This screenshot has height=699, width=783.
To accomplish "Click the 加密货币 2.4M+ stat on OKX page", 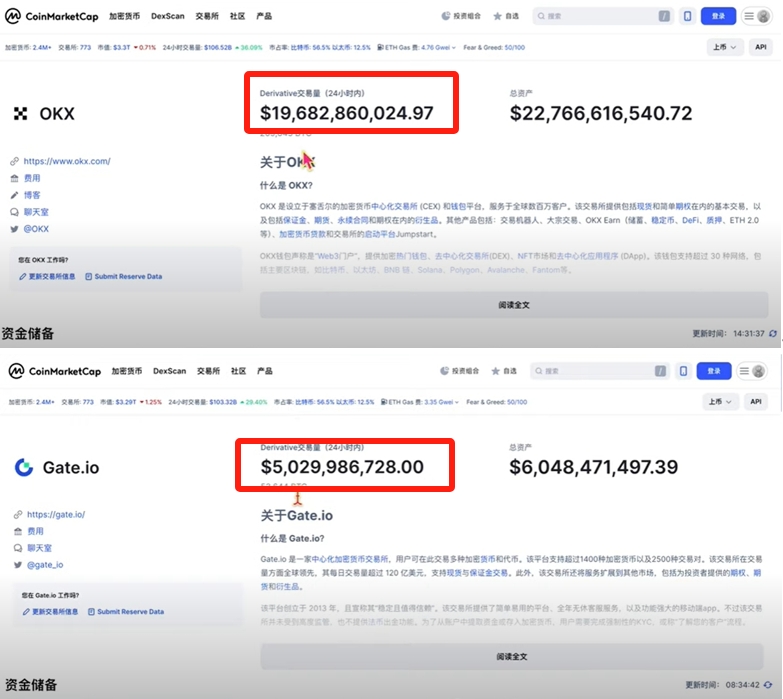I will point(28,47).
